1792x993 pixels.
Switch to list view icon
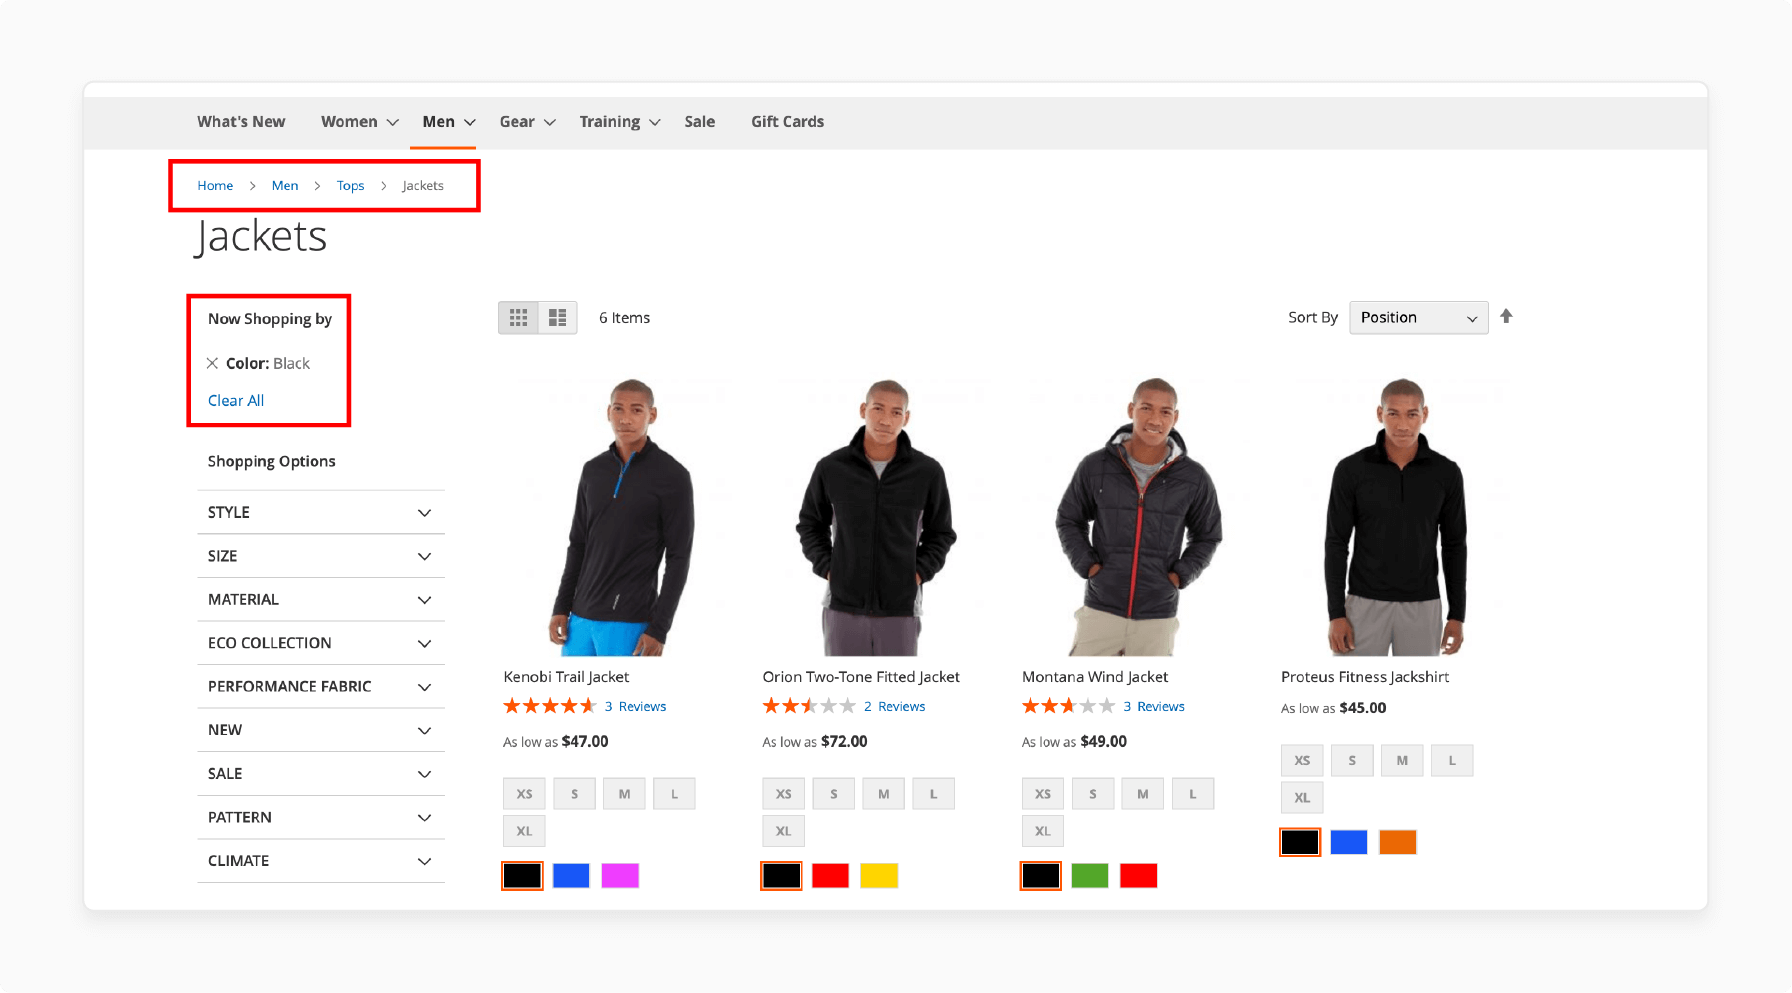click(x=558, y=318)
